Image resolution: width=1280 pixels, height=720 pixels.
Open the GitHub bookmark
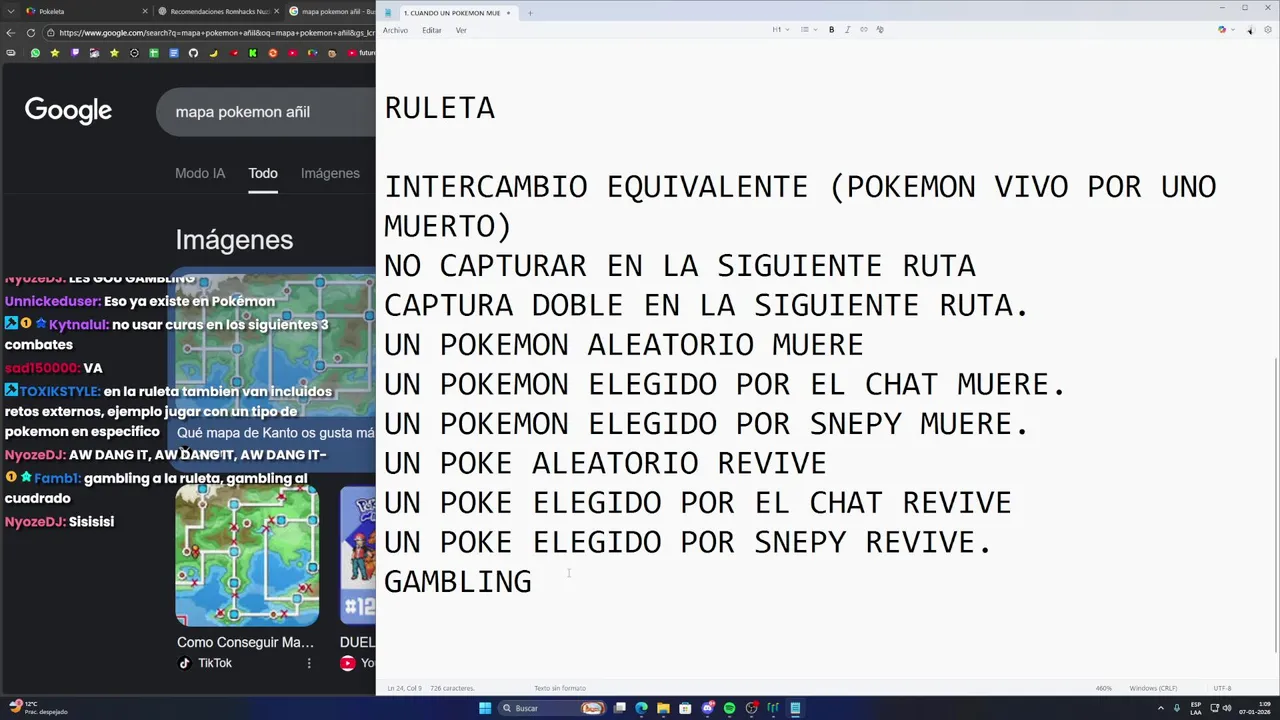coord(193,53)
